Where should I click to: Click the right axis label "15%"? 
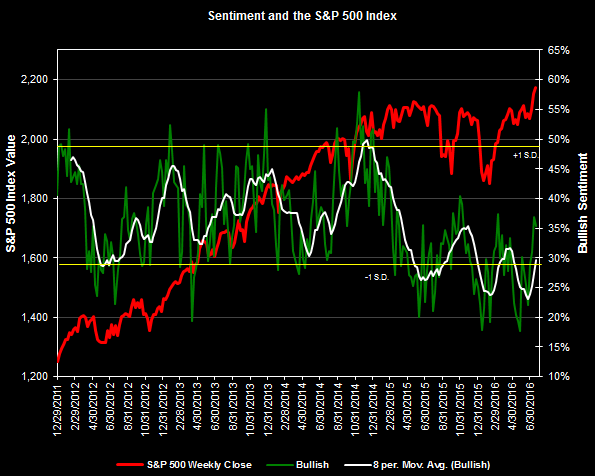[559, 347]
